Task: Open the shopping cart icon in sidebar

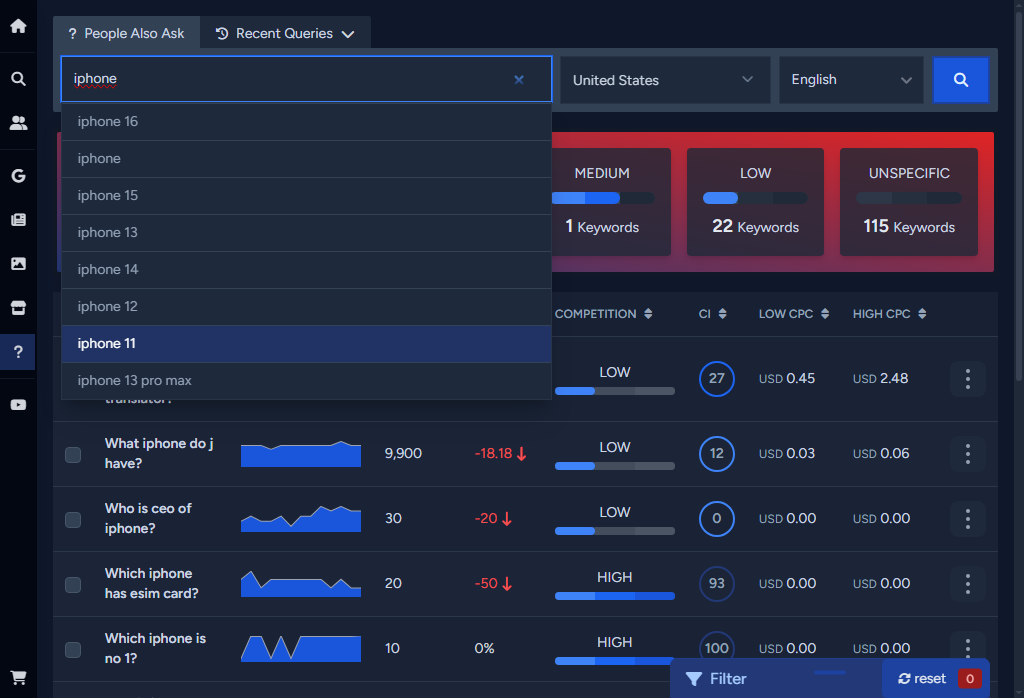Action: tap(18, 678)
